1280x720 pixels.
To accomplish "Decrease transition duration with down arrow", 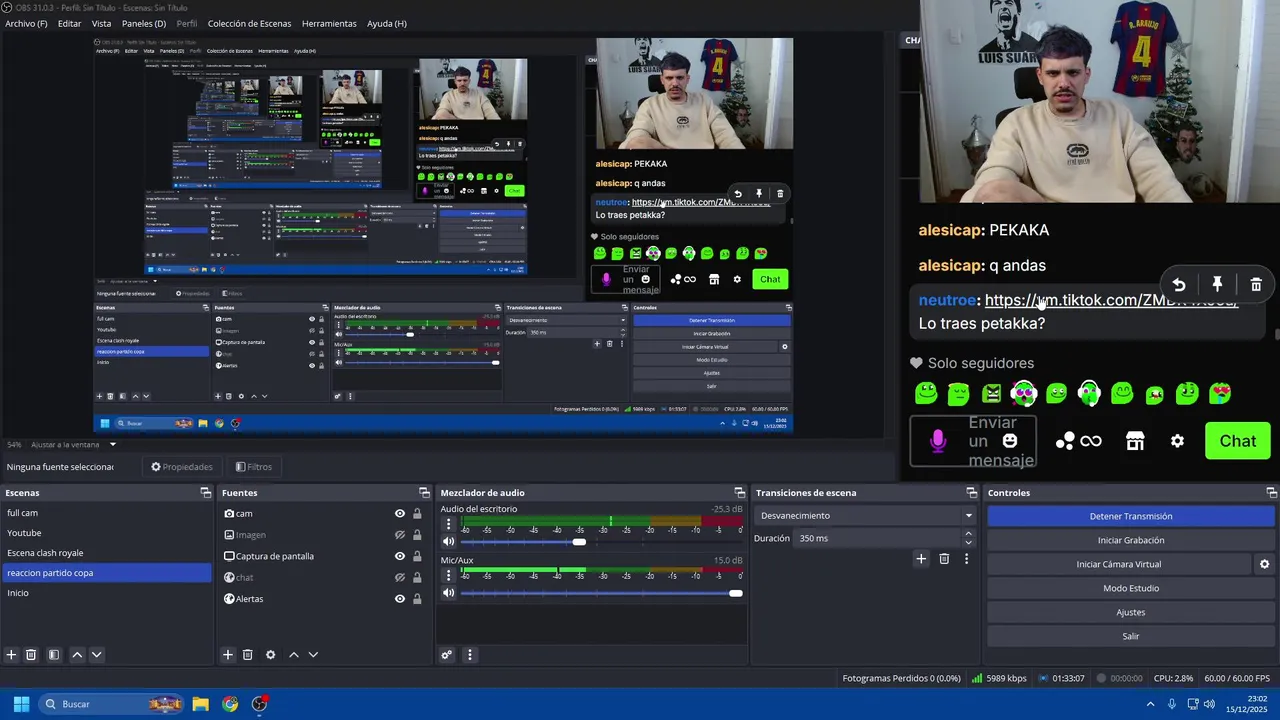I will 968,543.
